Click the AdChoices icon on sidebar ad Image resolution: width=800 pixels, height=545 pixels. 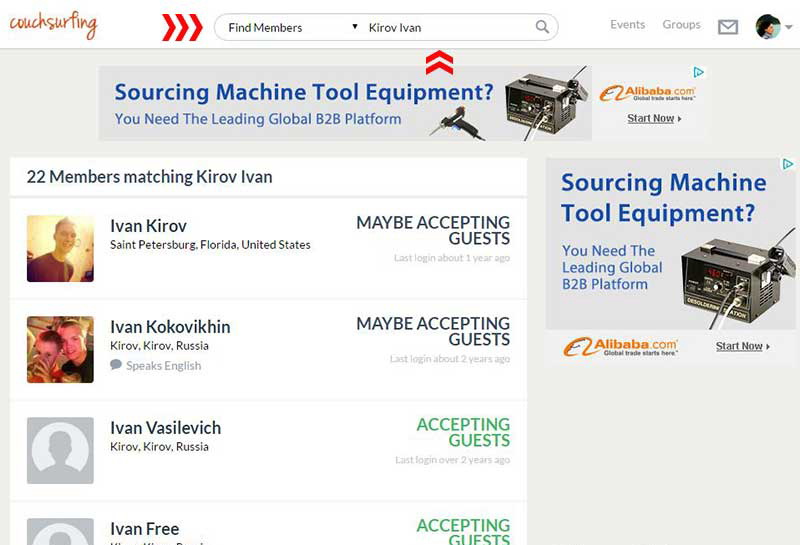click(788, 164)
